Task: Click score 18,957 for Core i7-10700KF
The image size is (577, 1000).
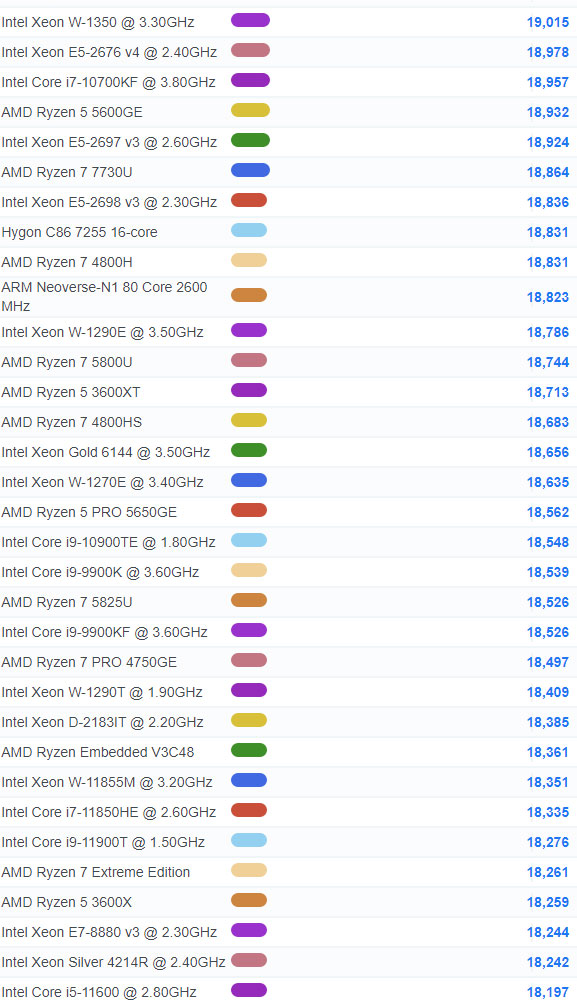Action: click(x=548, y=82)
